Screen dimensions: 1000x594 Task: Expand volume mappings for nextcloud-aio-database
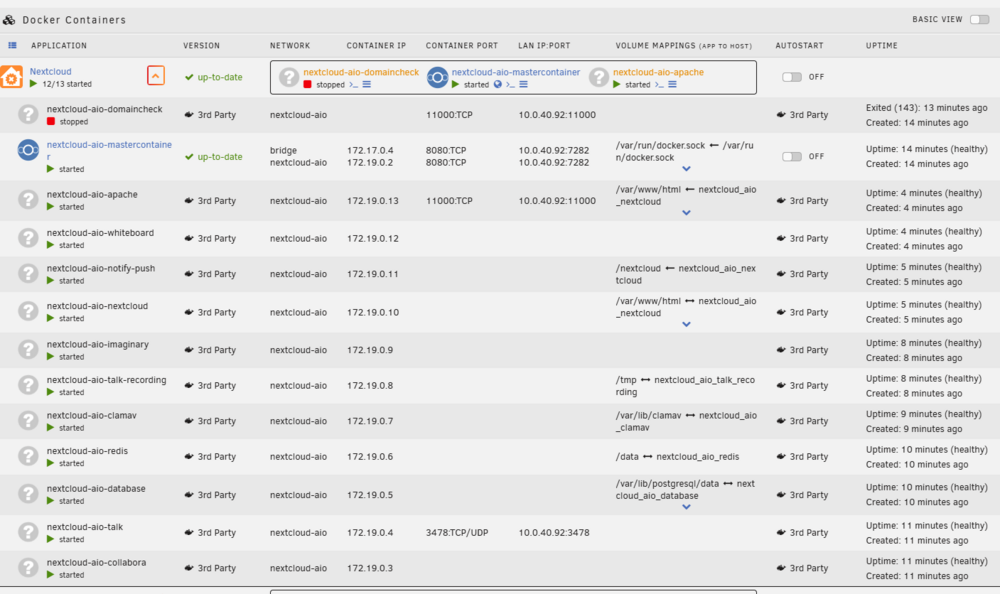click(x=686, y=507)
